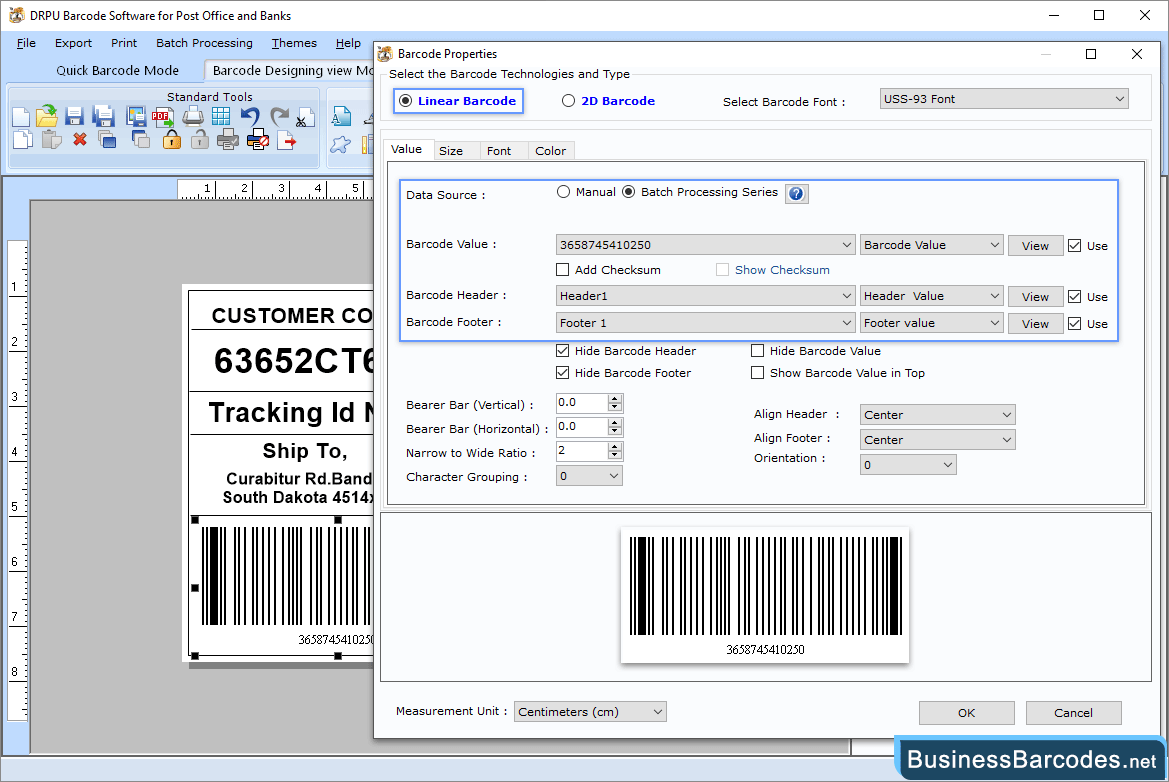Switch to the Color tab
This screenshot has width=1169, height=782.
(x=550, y=151)
